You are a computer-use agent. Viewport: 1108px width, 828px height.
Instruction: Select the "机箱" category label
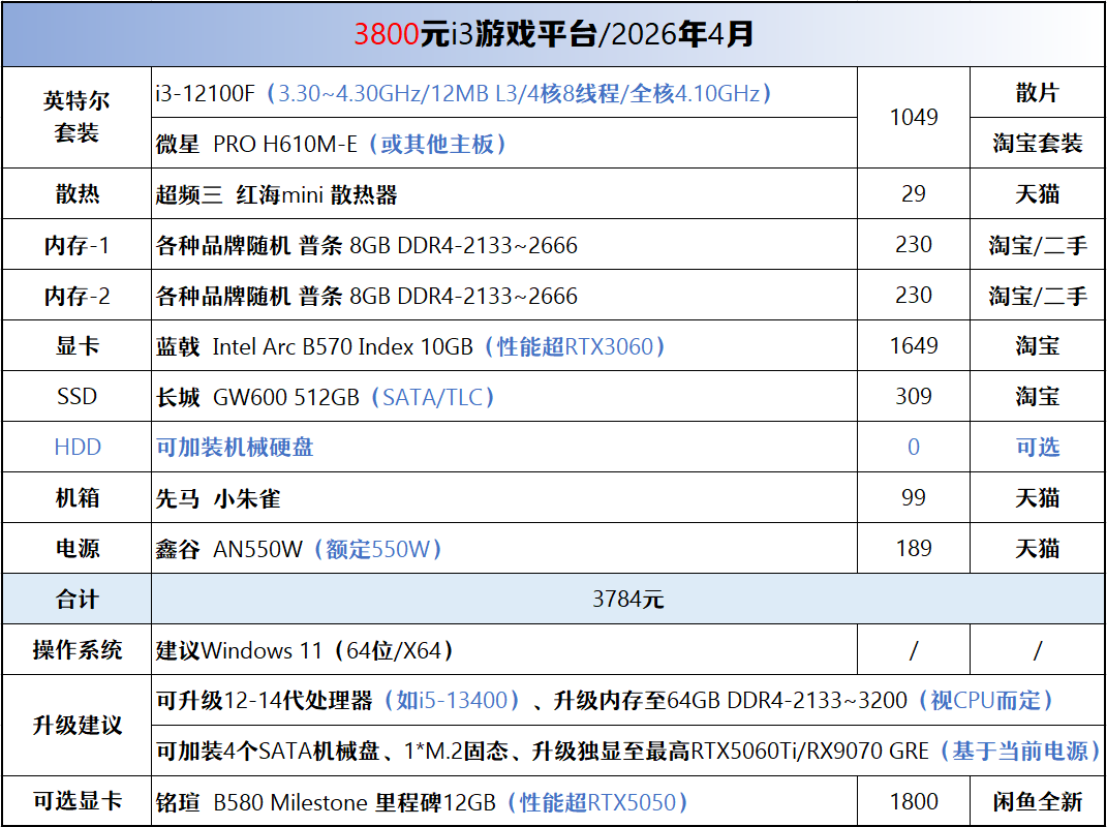[77, 498]
